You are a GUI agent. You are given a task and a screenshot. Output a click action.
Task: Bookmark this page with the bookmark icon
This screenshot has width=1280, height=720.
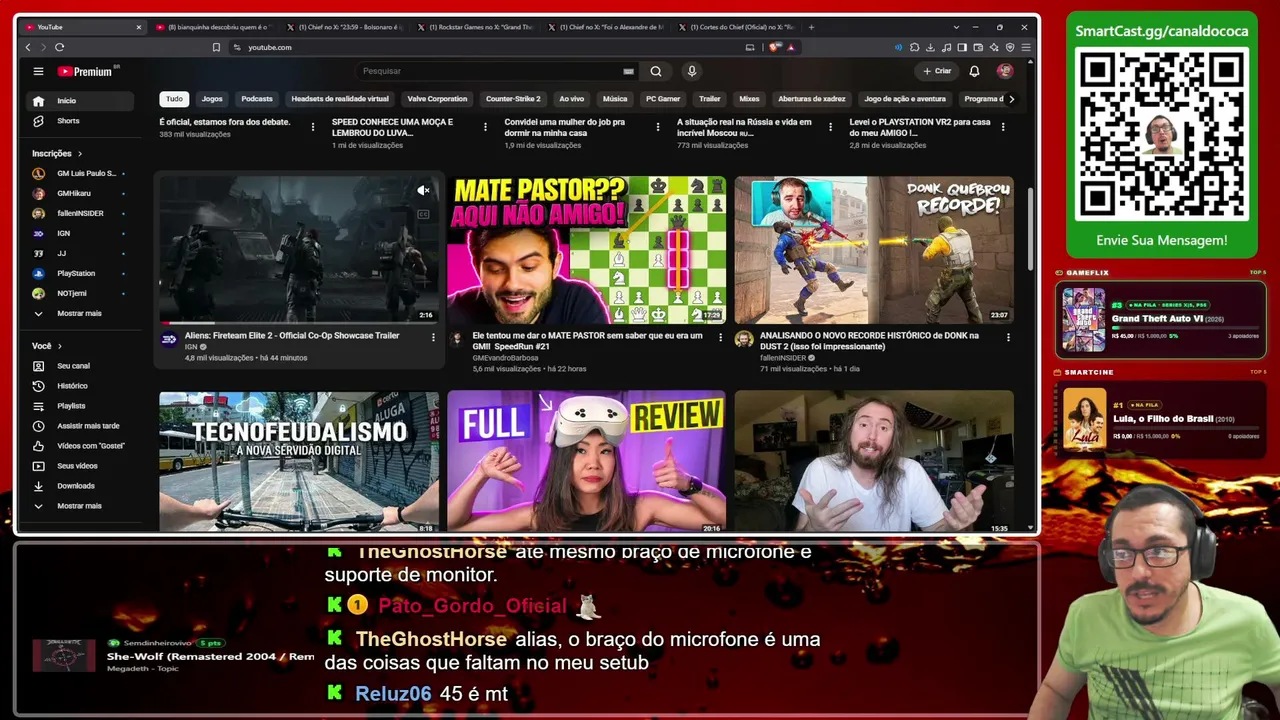tap(216, 47)
